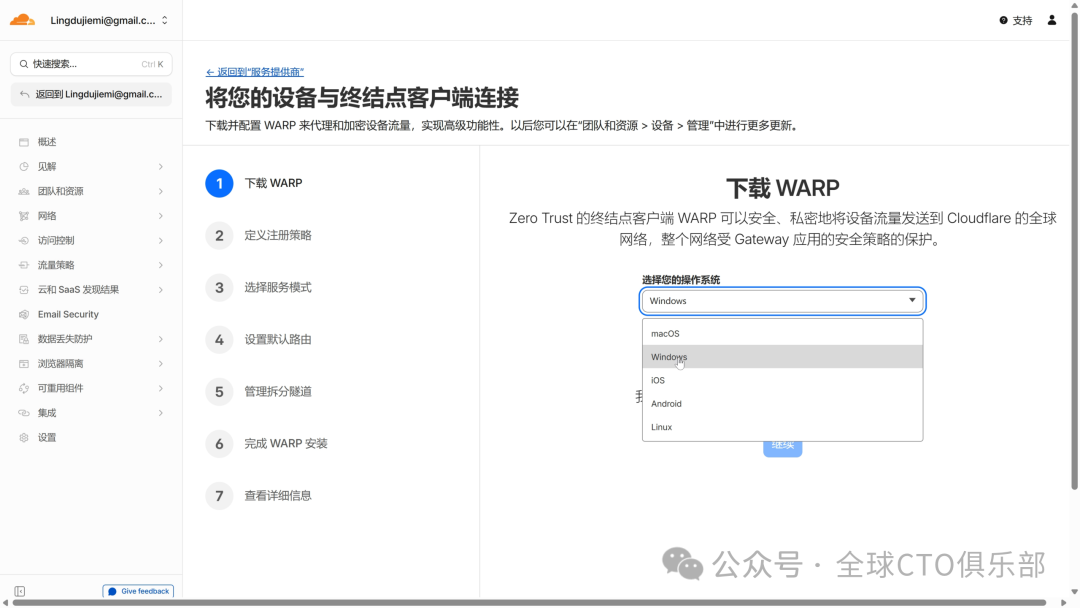Expand the 团队和资源 menu chevron
This screenshot has width=1080, height=608.
[x=160, y=191]
